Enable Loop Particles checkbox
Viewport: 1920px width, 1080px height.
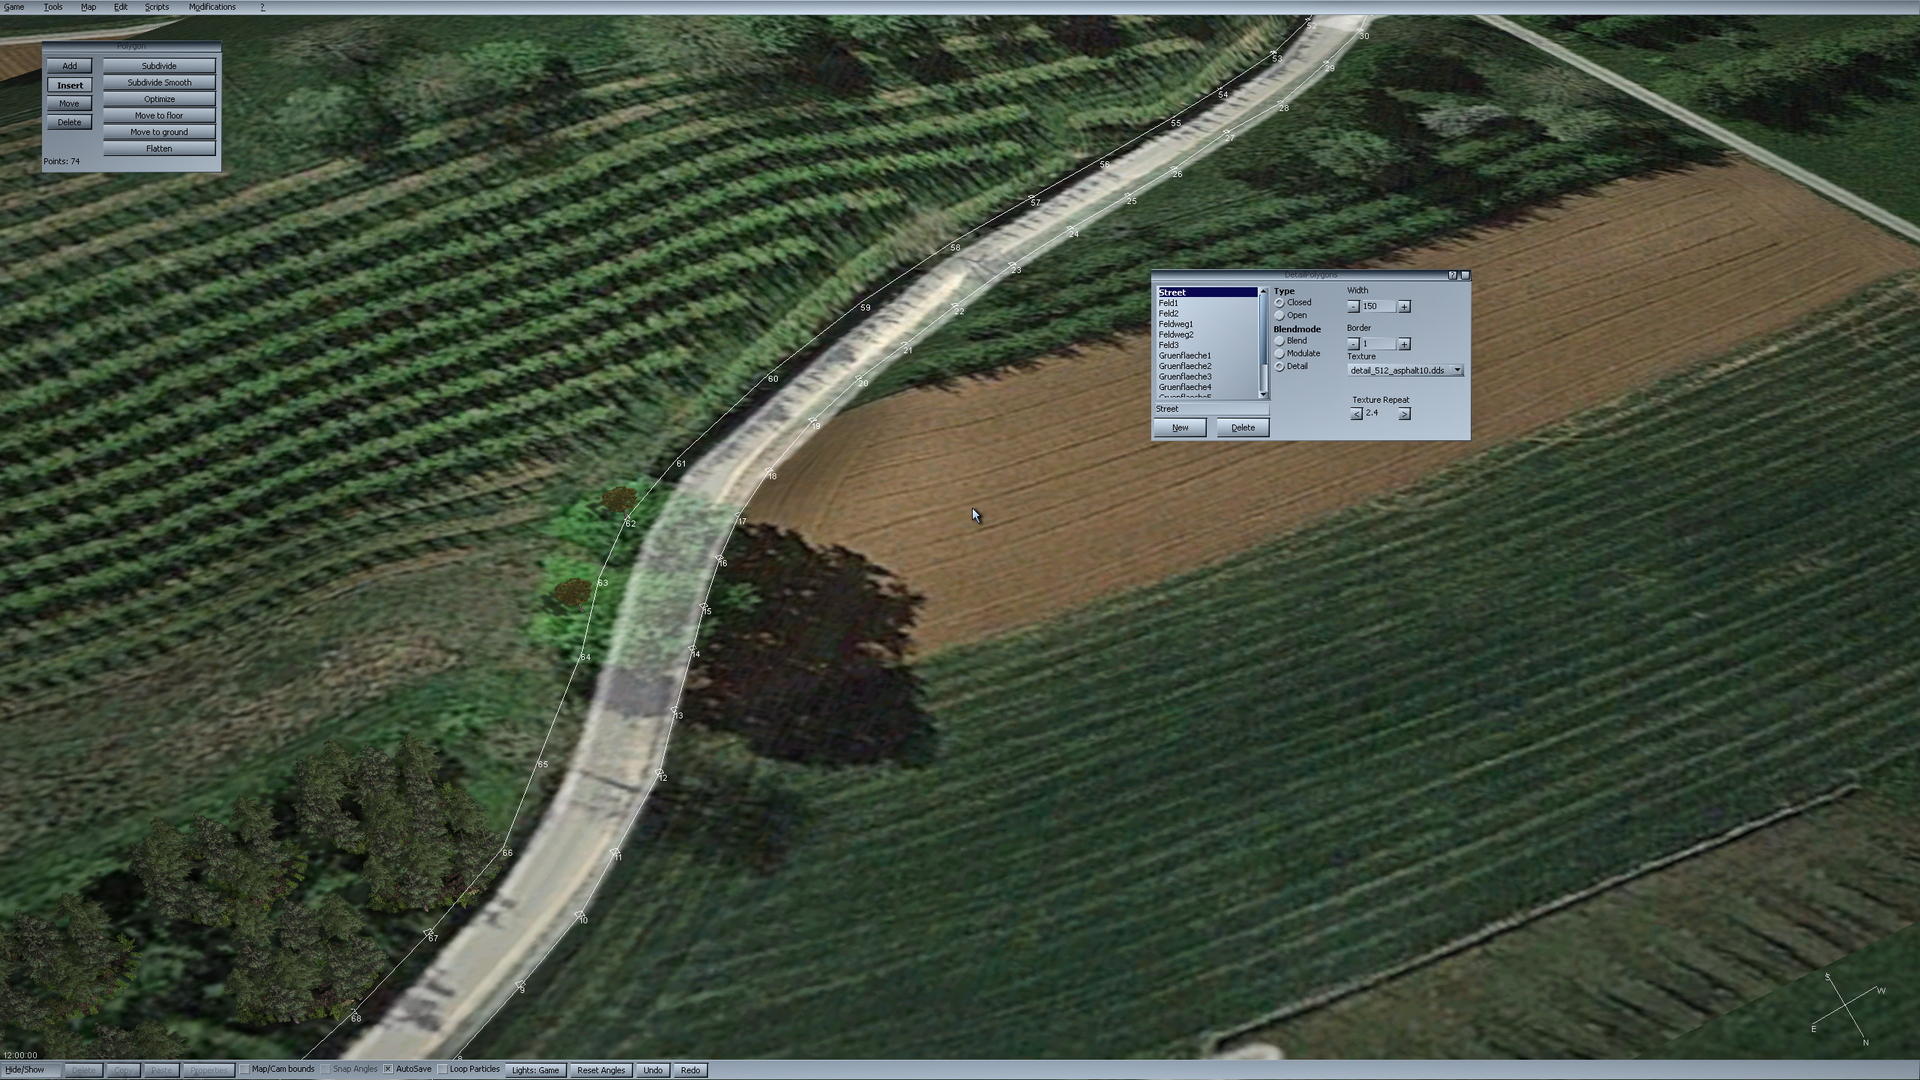442,1070
